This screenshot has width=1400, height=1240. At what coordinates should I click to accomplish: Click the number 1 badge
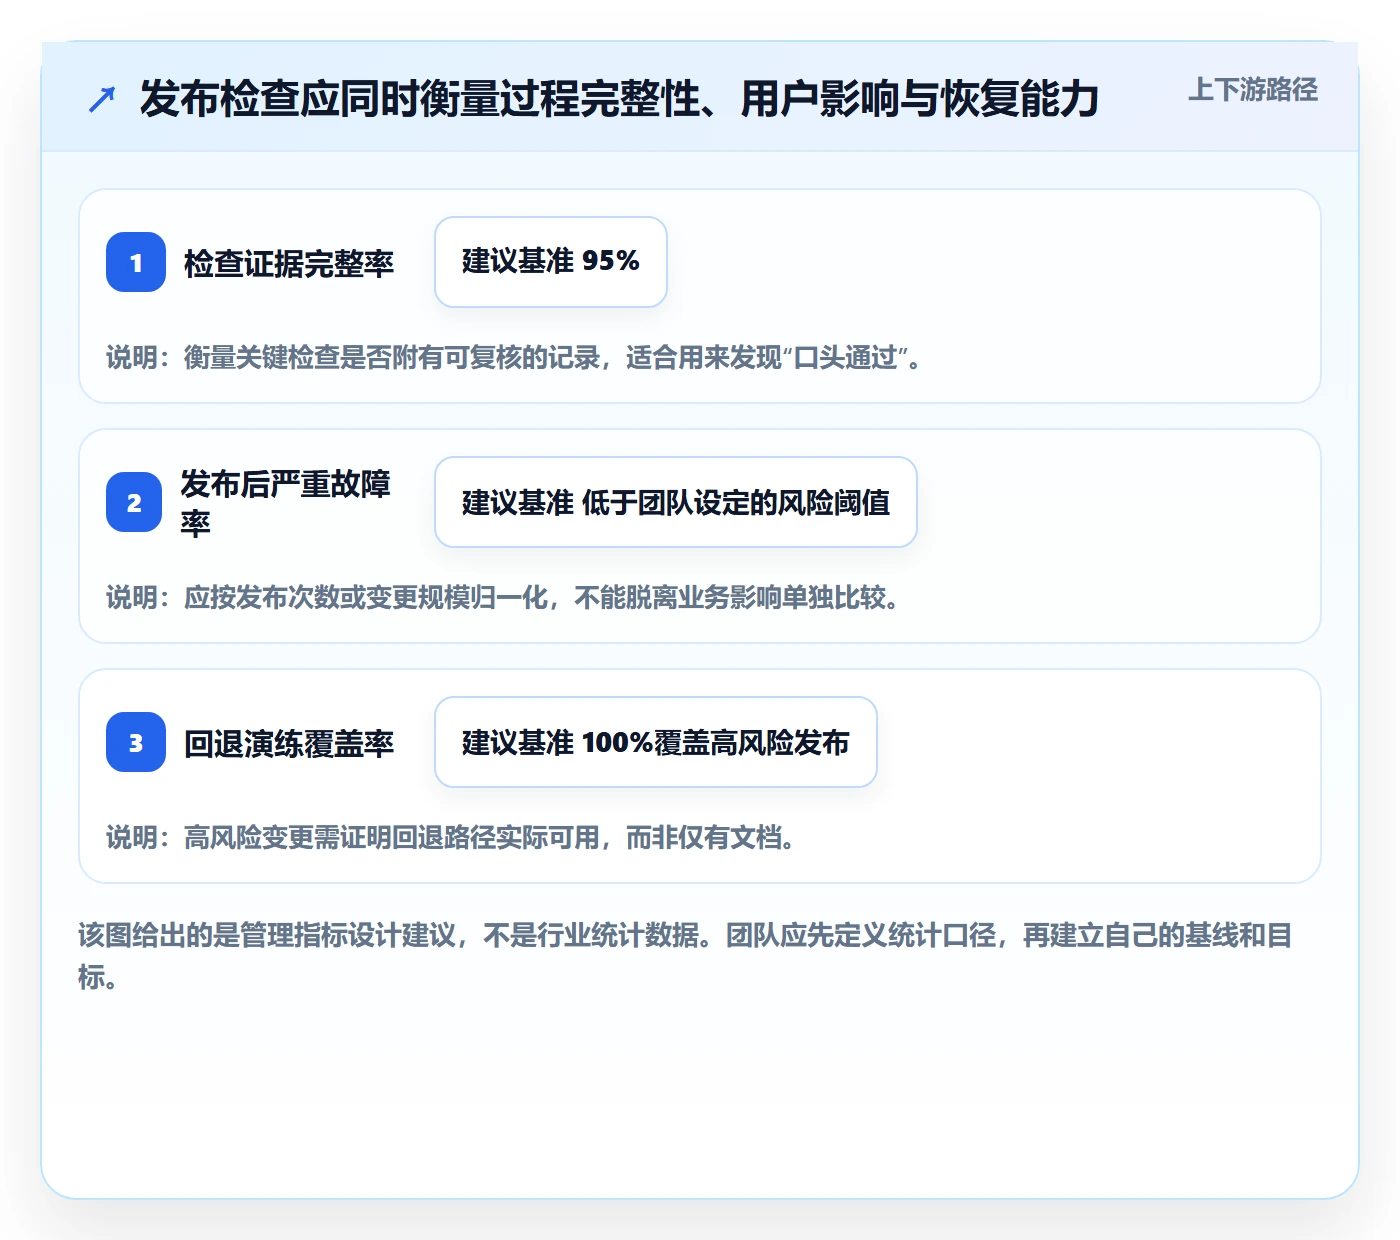point(136,262)
